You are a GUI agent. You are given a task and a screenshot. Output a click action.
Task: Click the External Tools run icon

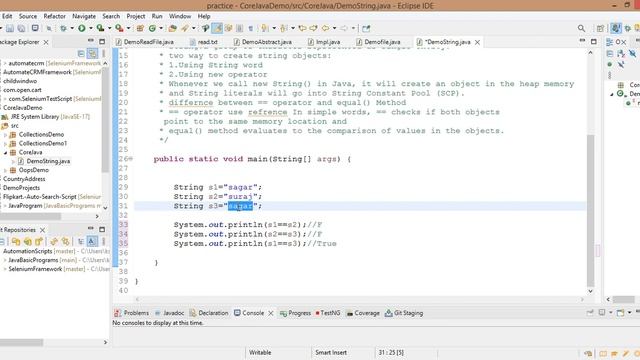tap(119, 28)
